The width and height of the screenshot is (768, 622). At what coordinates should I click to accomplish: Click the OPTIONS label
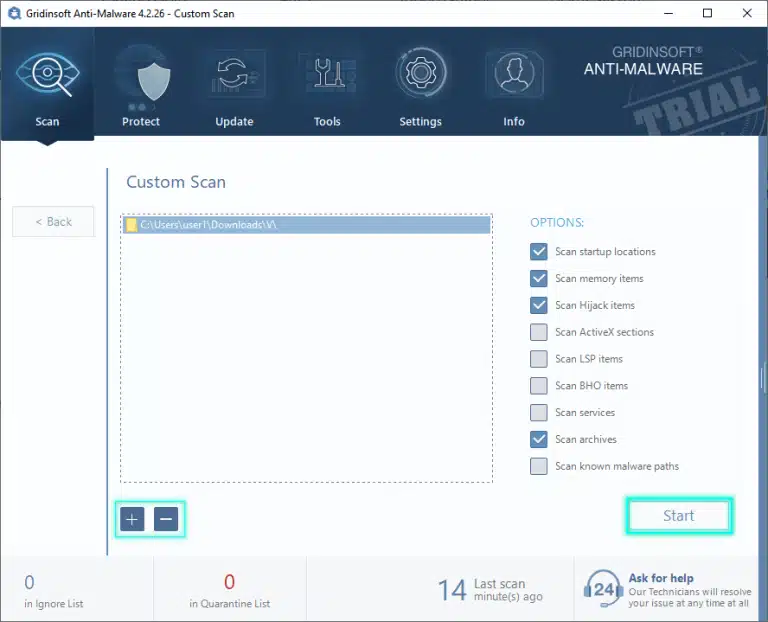[x=557, y=222]
